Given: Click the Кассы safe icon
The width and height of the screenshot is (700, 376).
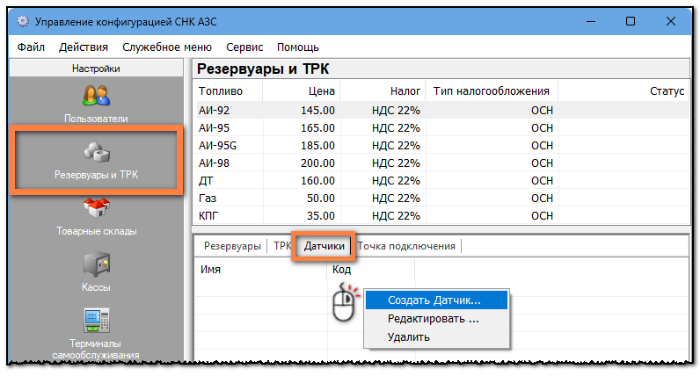Looking at the screenshot, I should pyautogui.click(x=96, y=264).
